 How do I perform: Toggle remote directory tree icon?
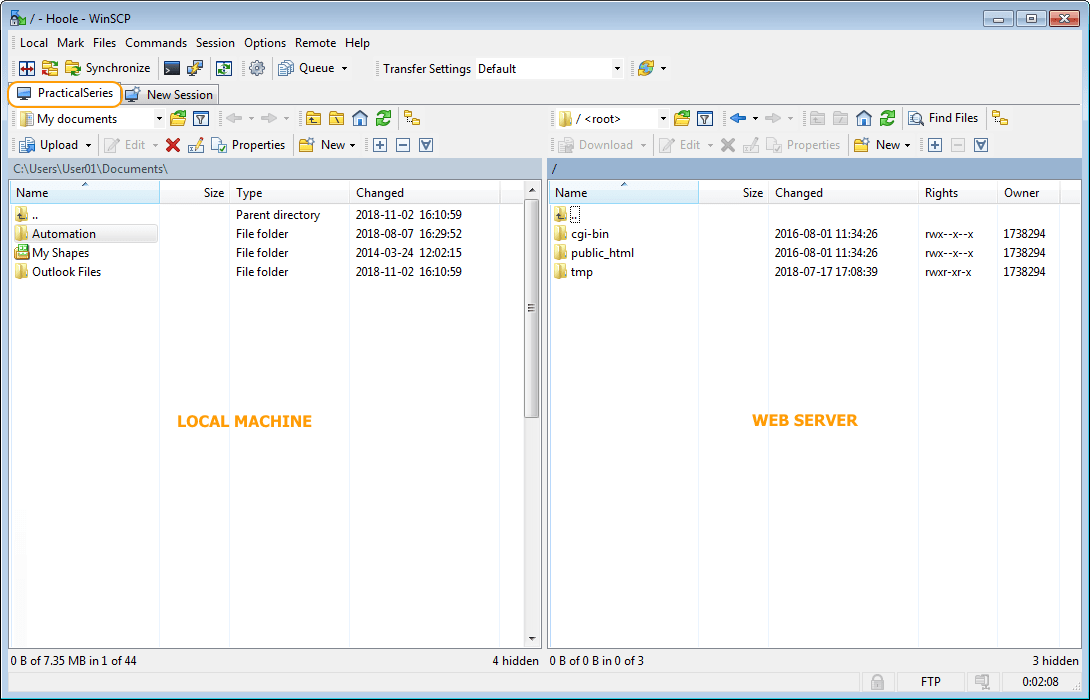[1000, 119]
